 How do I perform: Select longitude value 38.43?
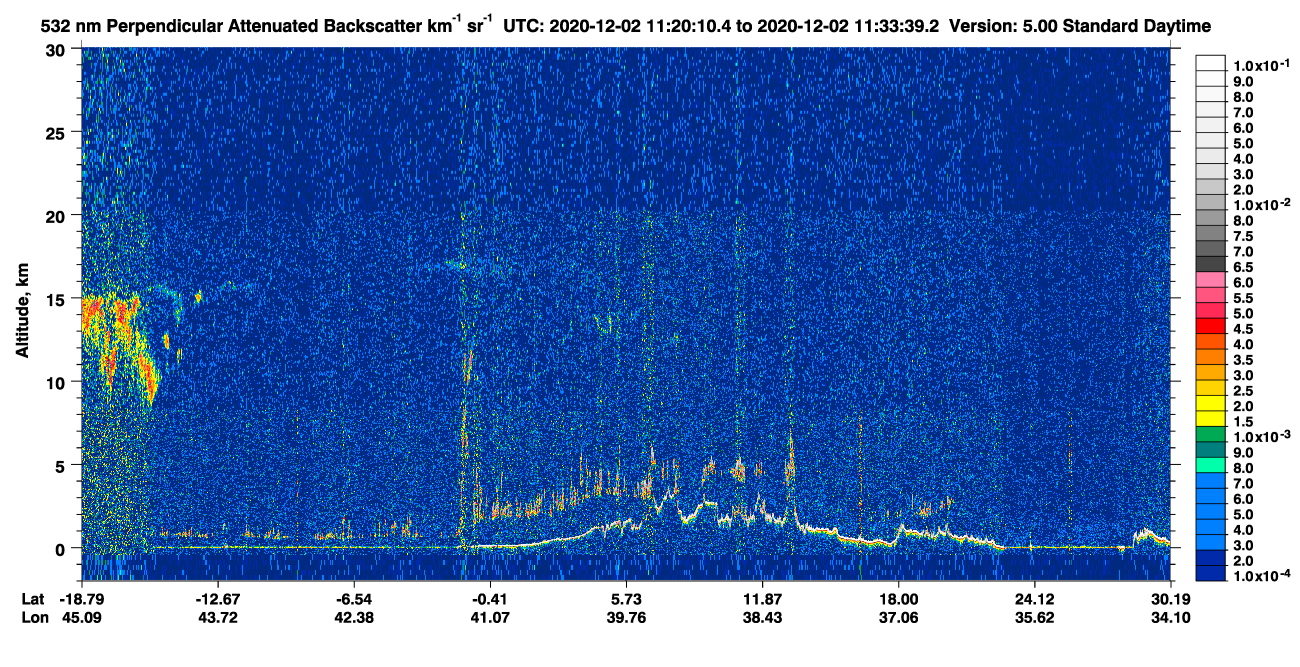pos(762,618)
